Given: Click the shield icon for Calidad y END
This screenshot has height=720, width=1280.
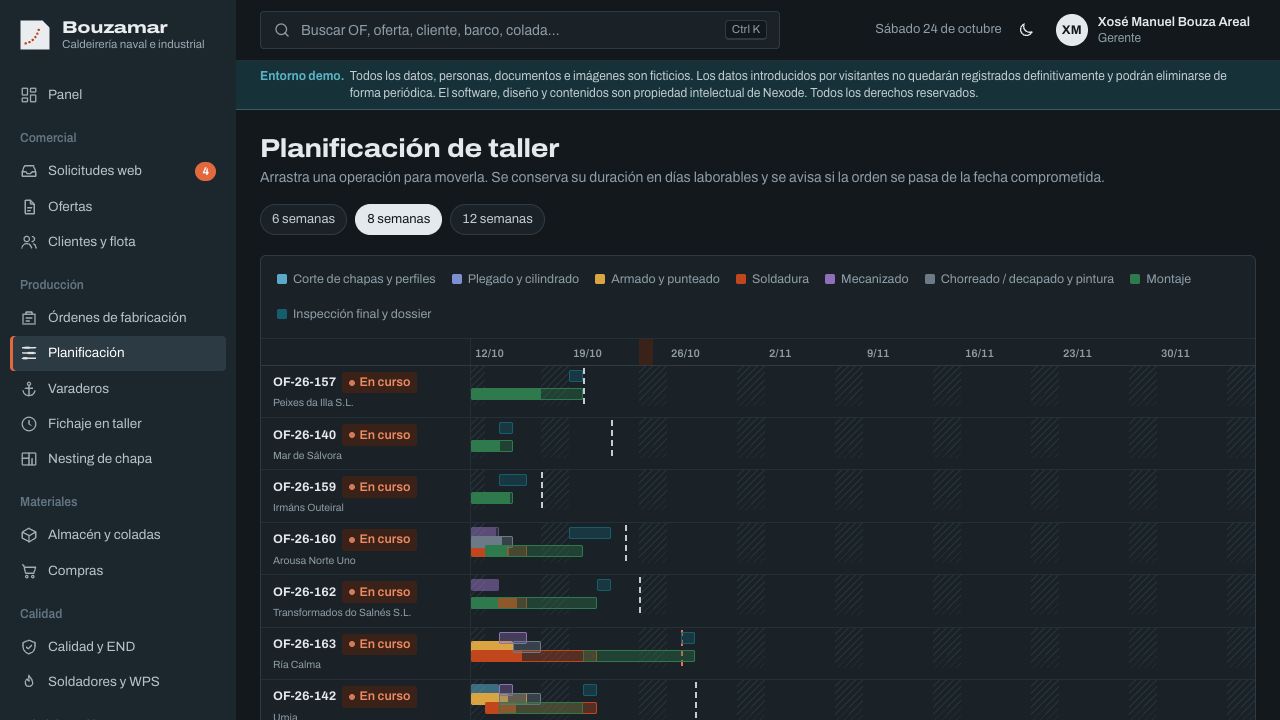Looking at the screenshot, I should pos(29,647).
